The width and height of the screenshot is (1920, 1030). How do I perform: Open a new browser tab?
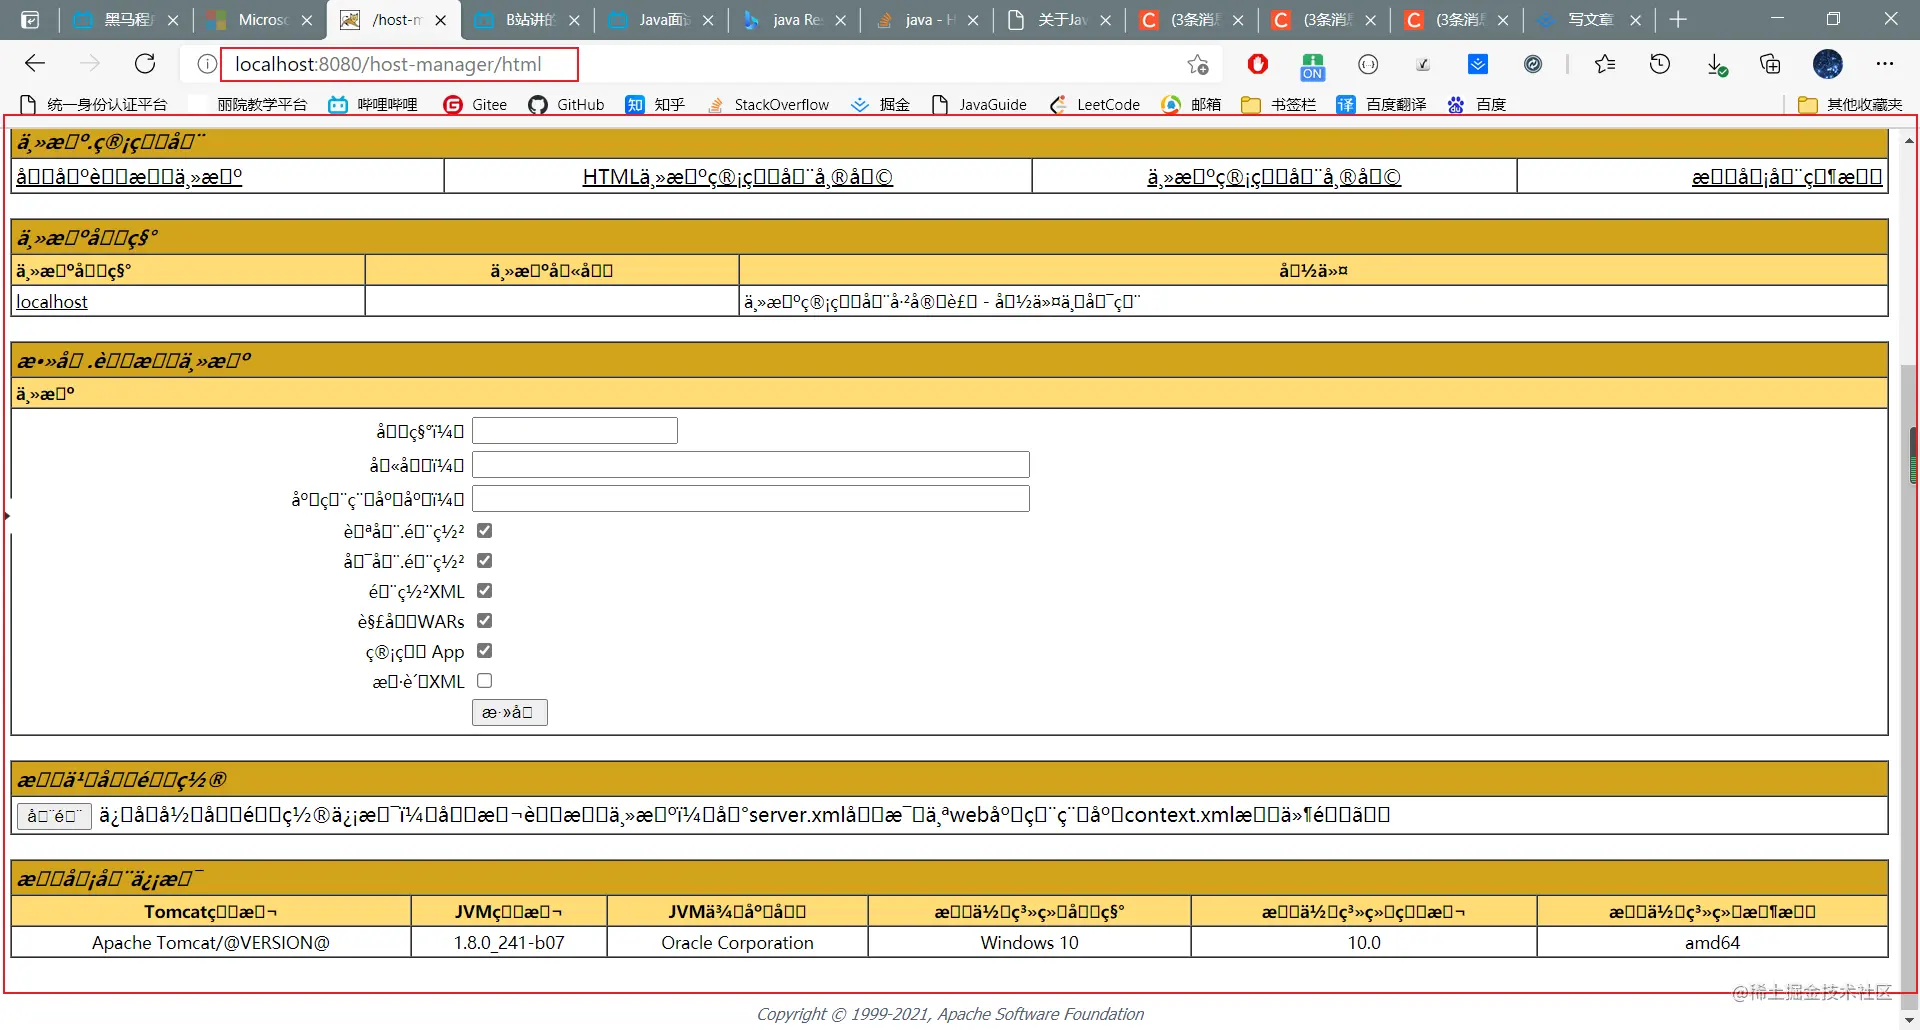[x=1678, y=20]
